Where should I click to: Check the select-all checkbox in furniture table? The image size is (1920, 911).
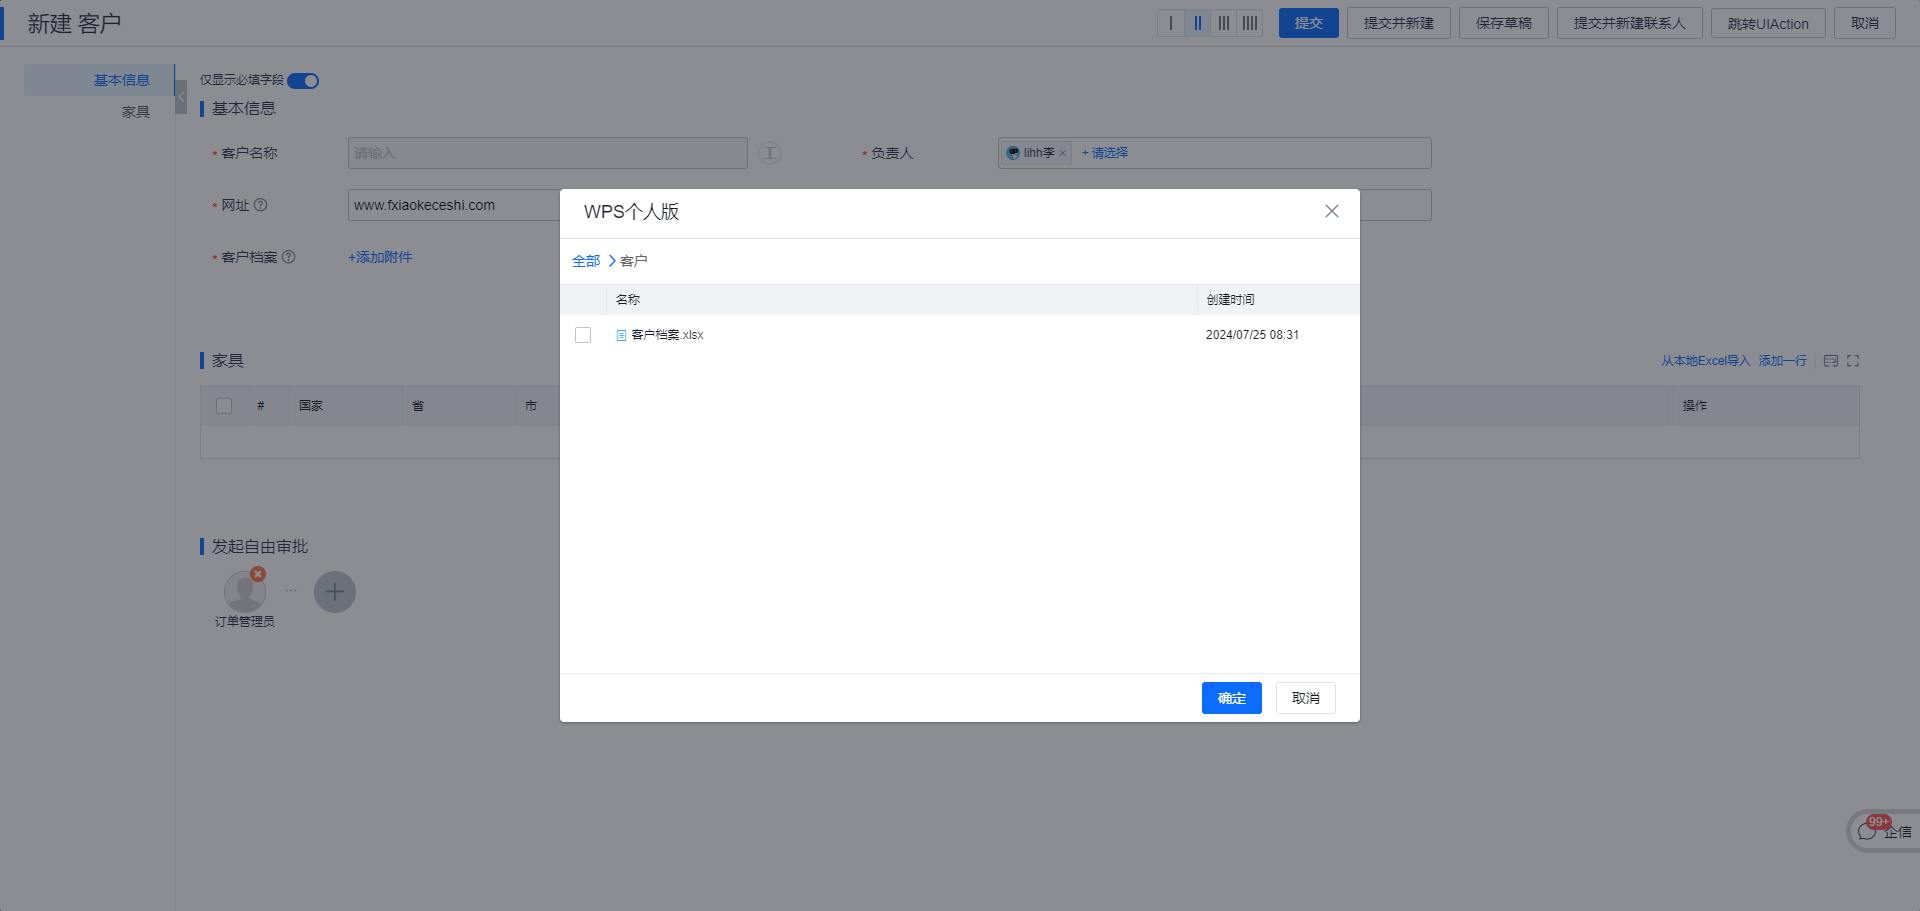click(224, 406)
